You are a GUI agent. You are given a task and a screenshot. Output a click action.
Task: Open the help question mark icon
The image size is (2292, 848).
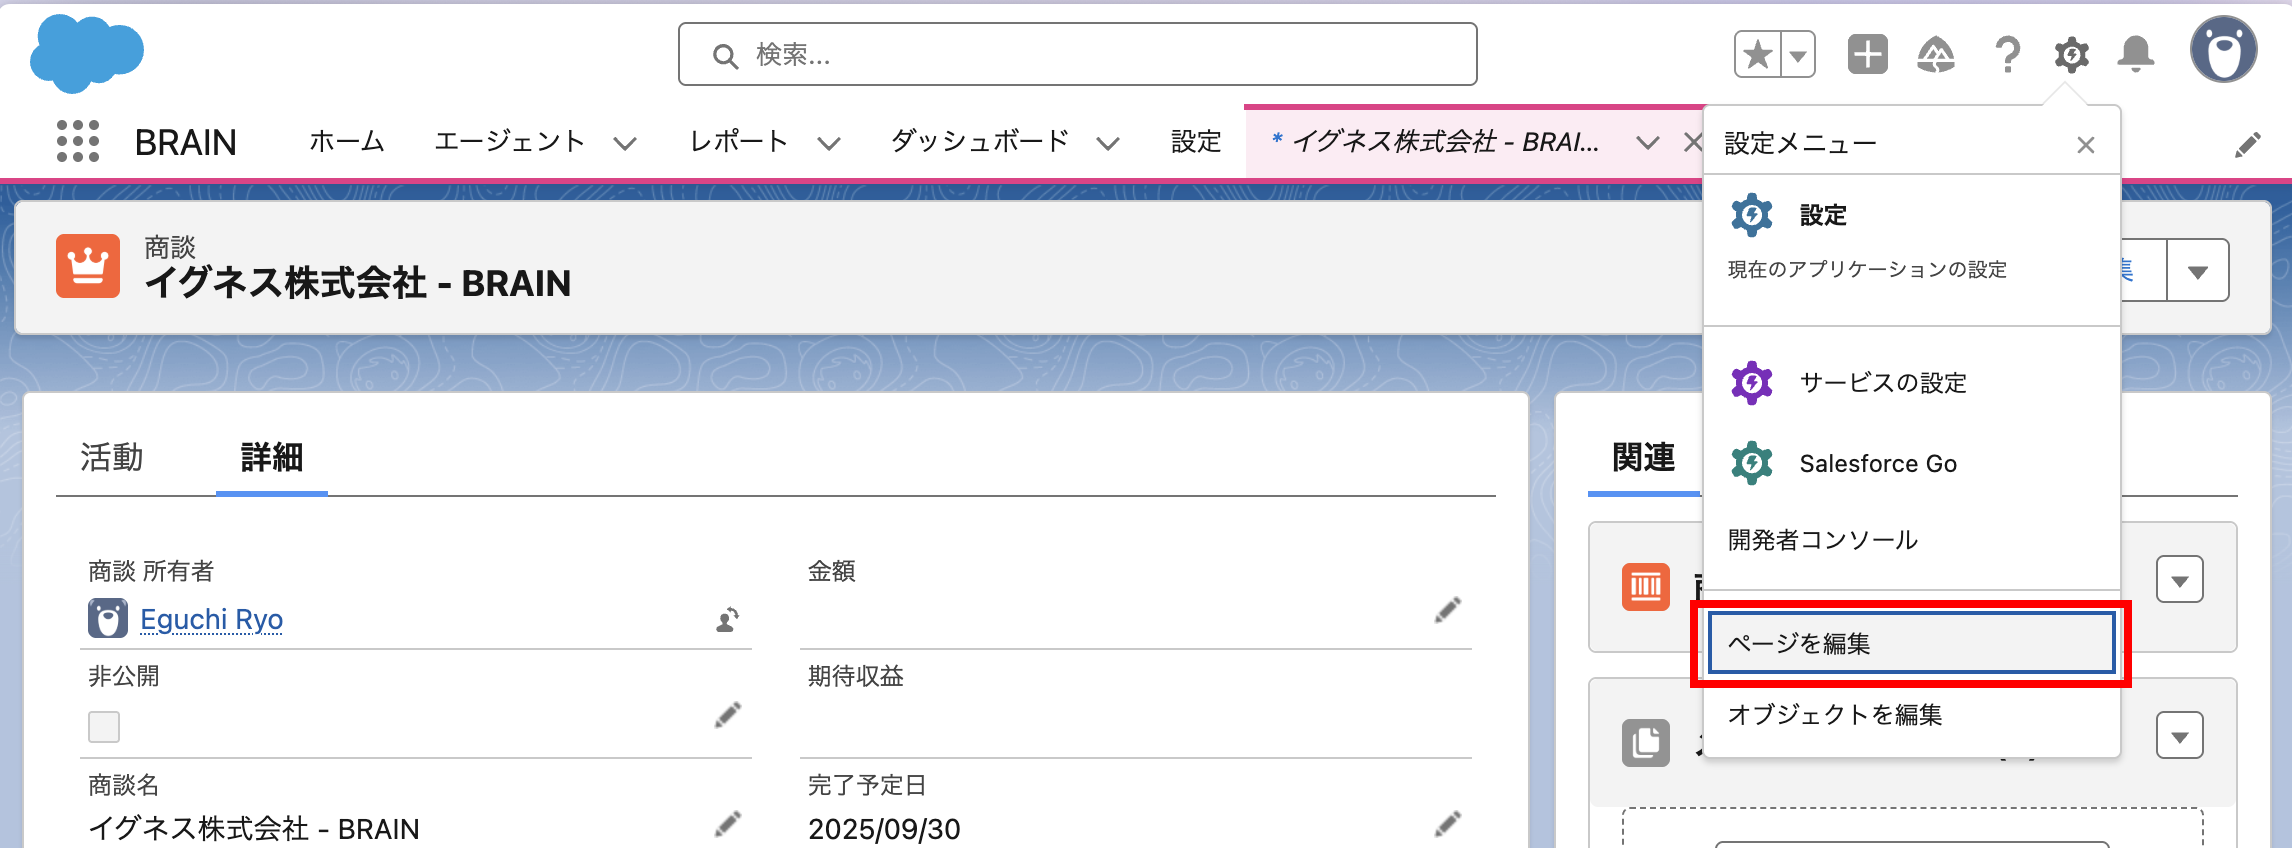[x=2006, y=54]
